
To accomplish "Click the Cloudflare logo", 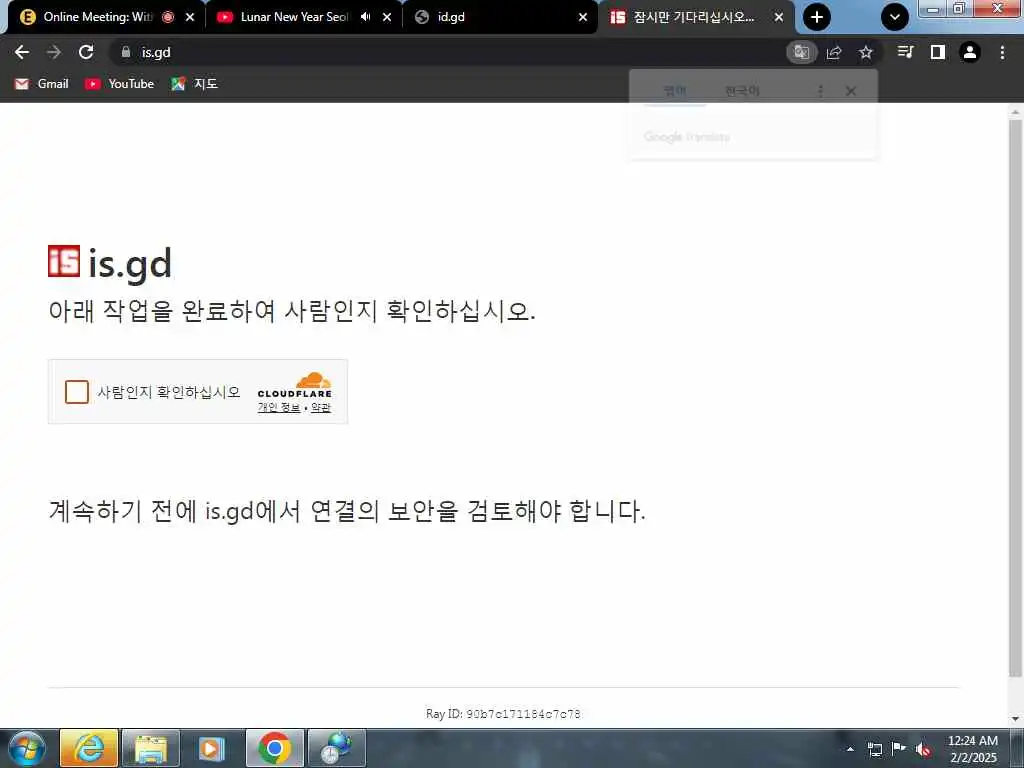I will pyautogui.click(x=295, y=385).
